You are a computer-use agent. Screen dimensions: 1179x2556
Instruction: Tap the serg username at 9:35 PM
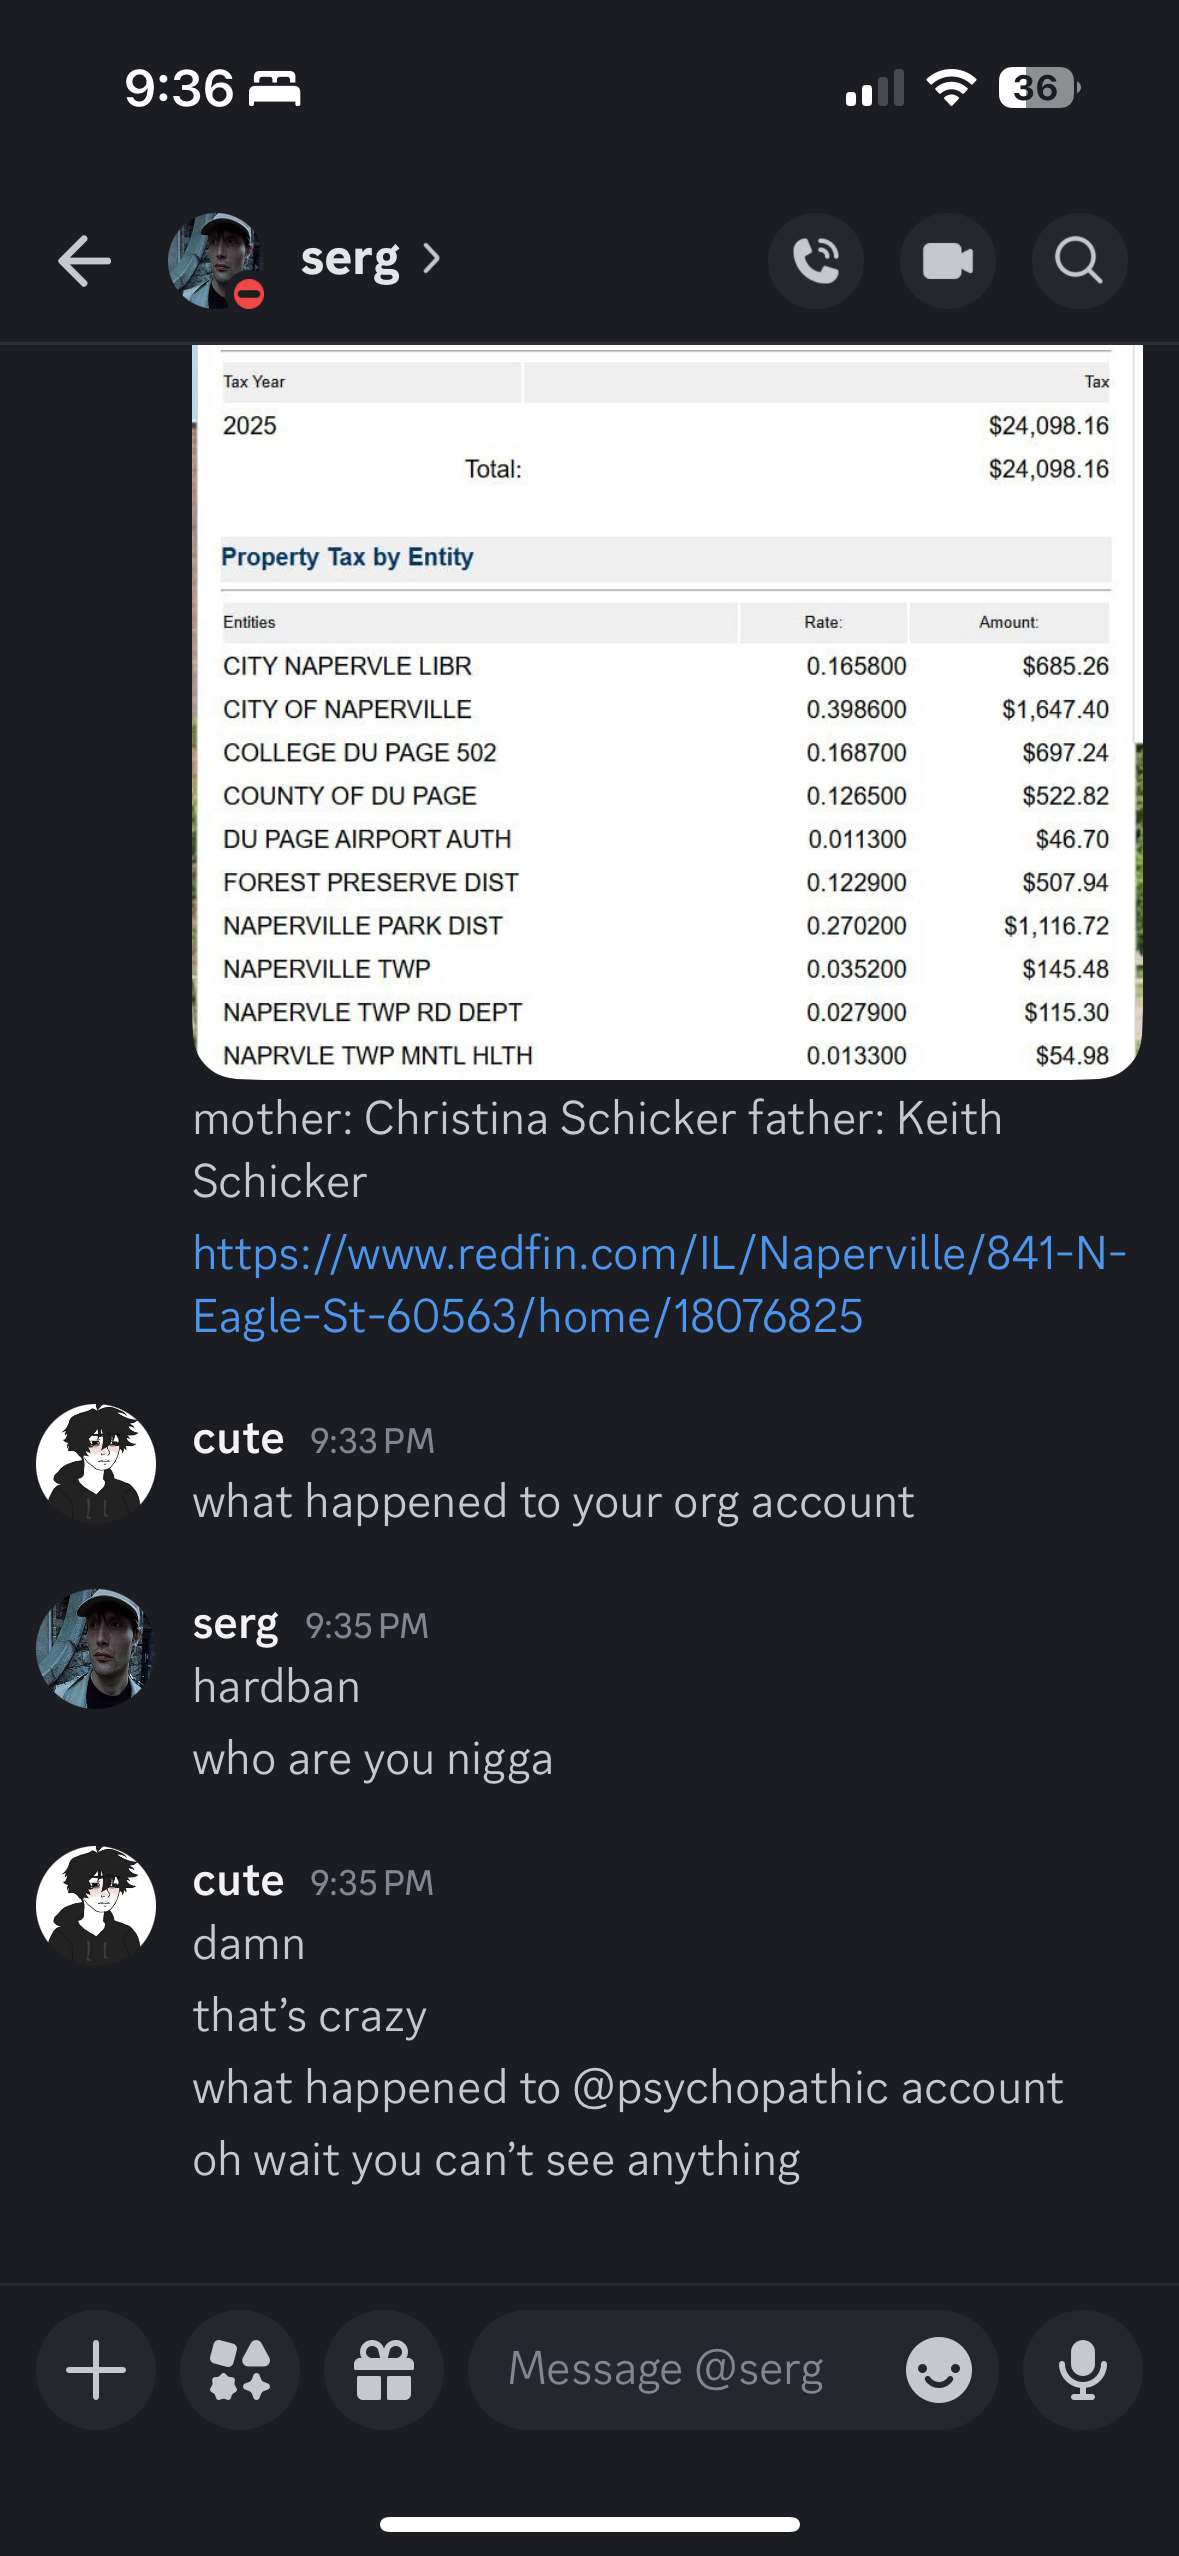(x=235, y=1625)
